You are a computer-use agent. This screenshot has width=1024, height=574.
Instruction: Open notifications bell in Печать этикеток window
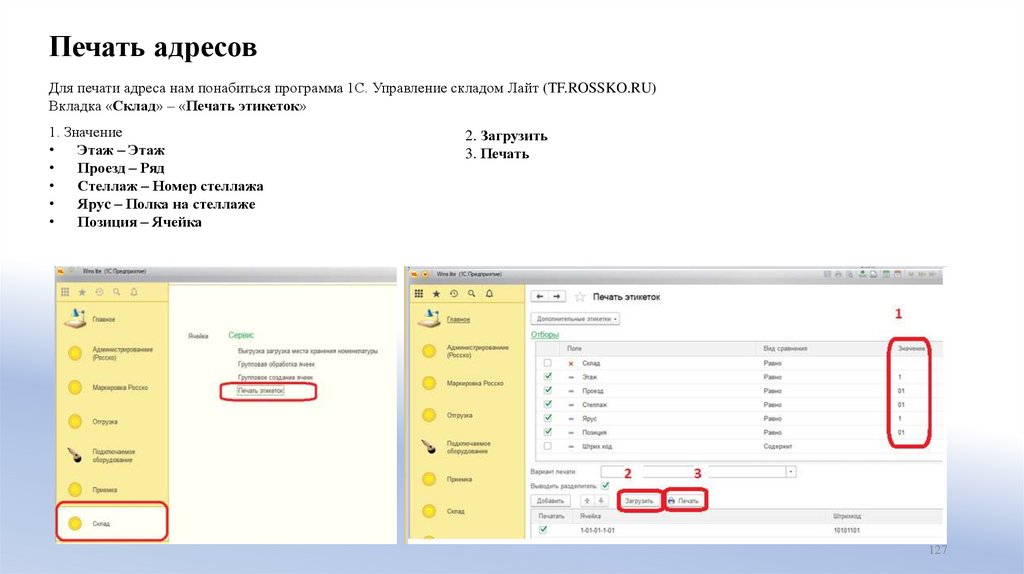tap(489, 294)
